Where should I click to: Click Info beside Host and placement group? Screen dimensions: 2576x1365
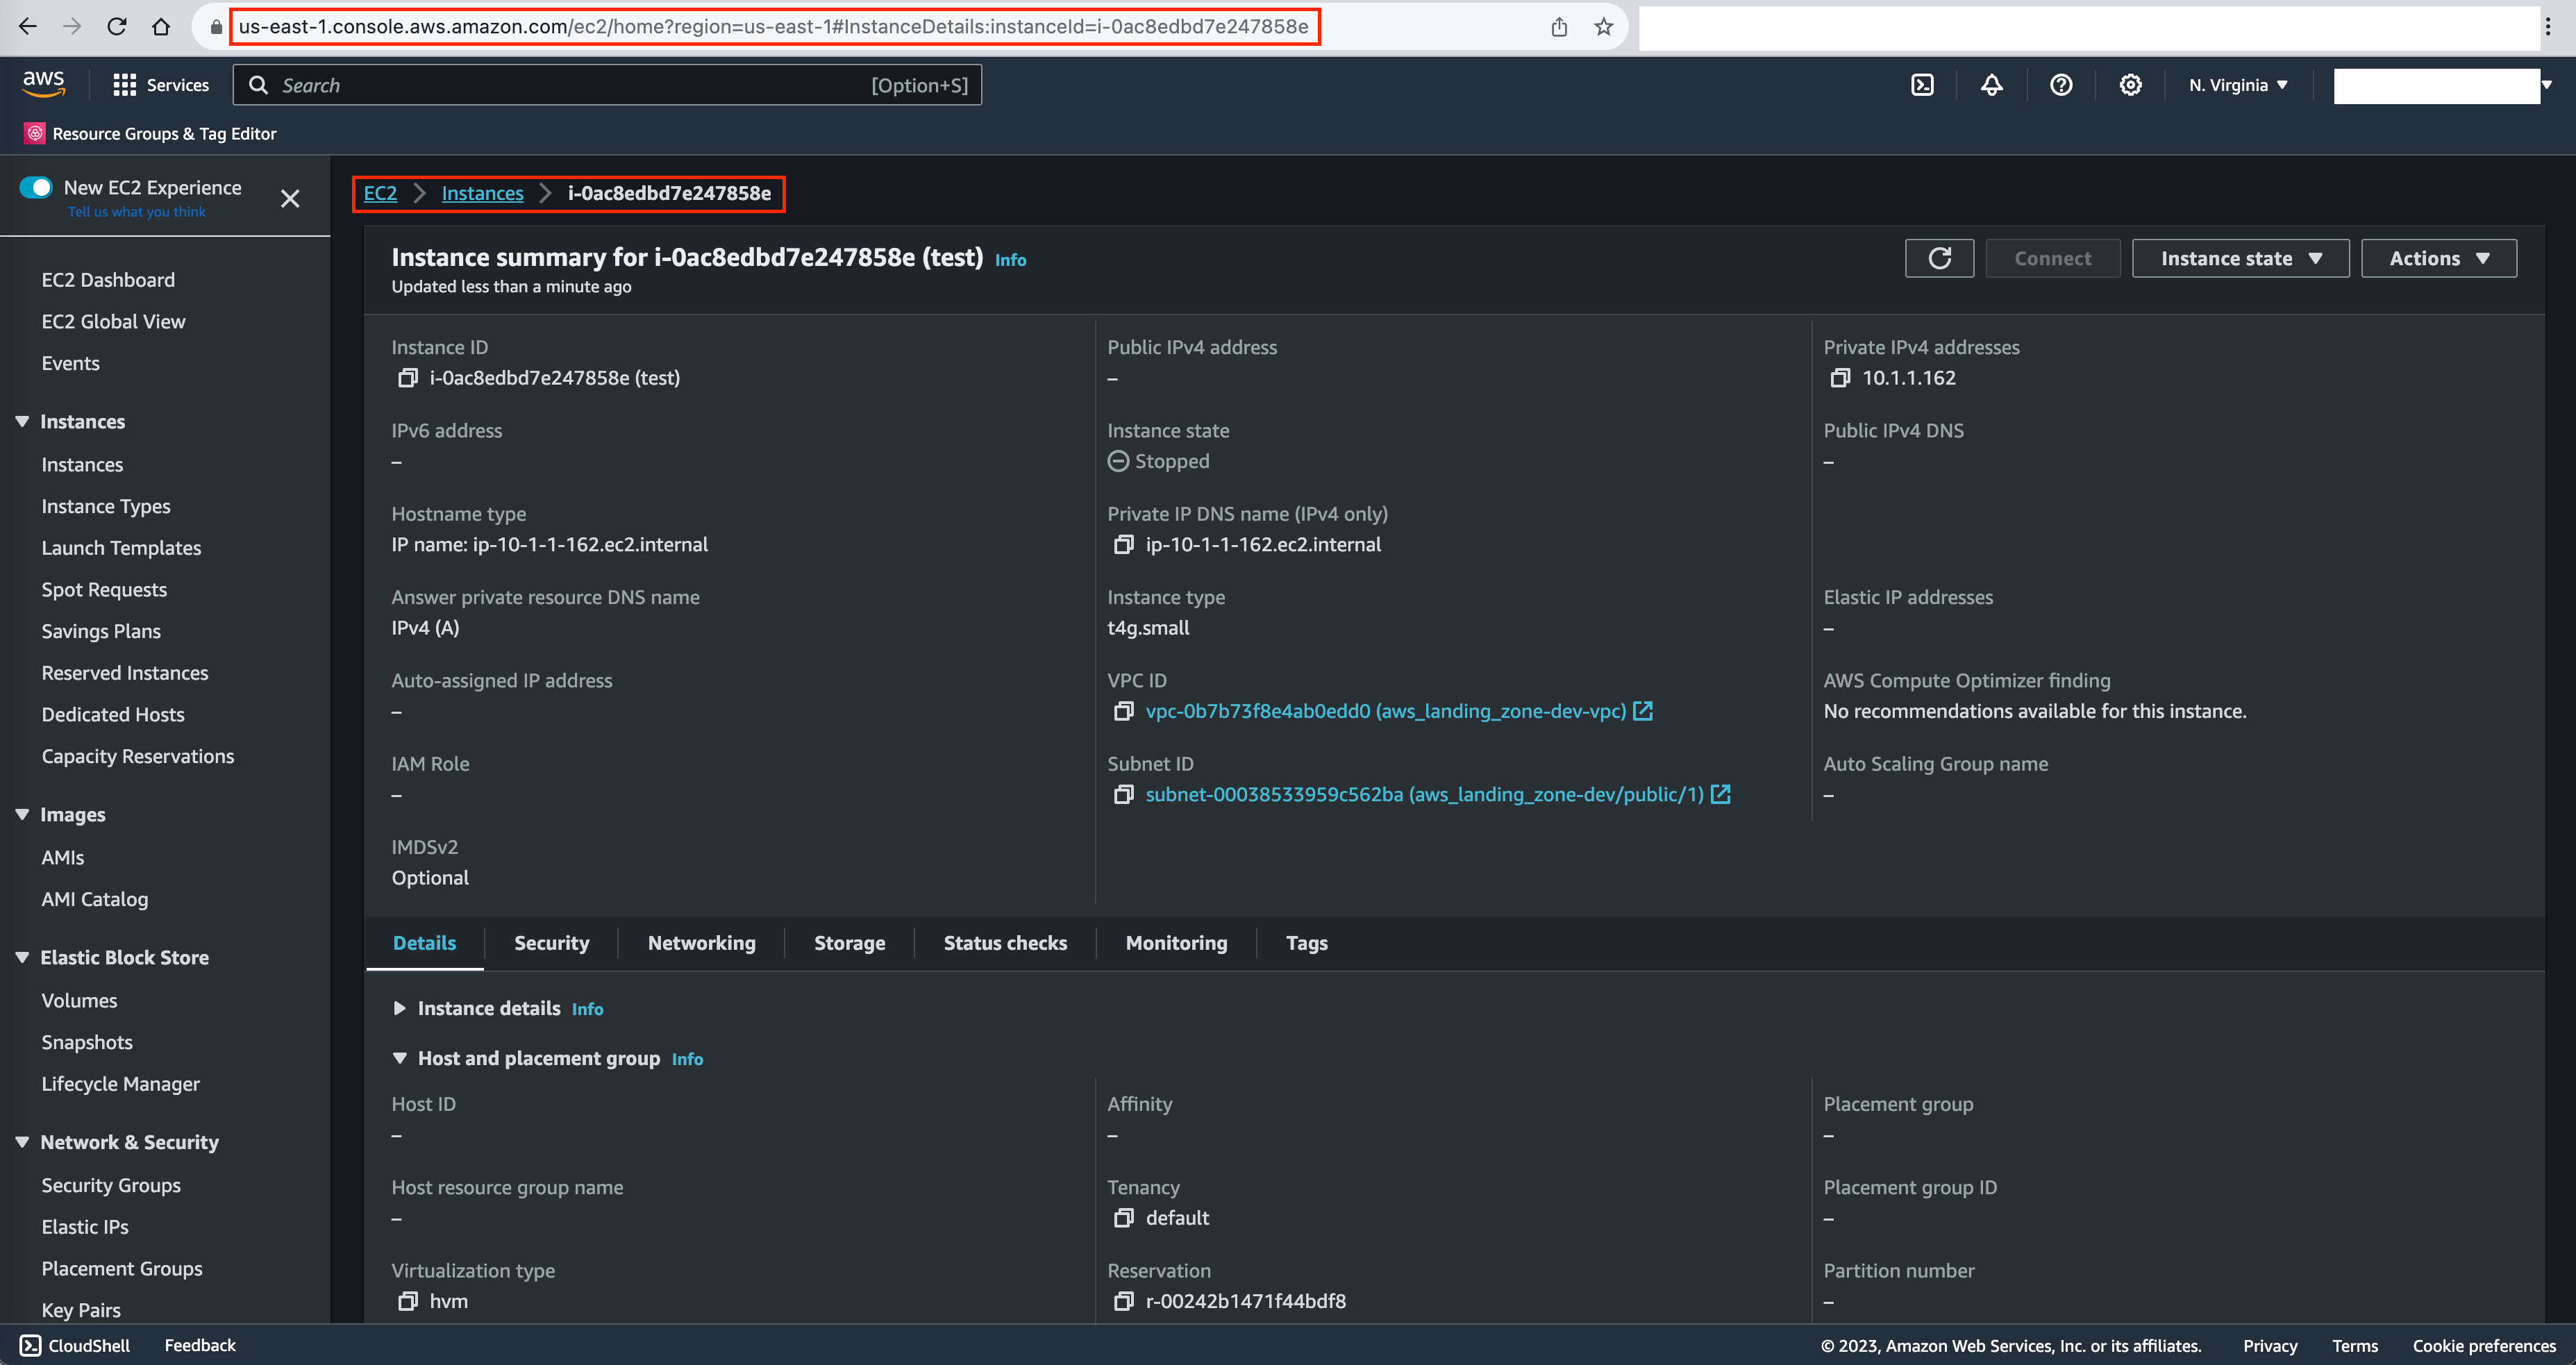(687, 1059)
